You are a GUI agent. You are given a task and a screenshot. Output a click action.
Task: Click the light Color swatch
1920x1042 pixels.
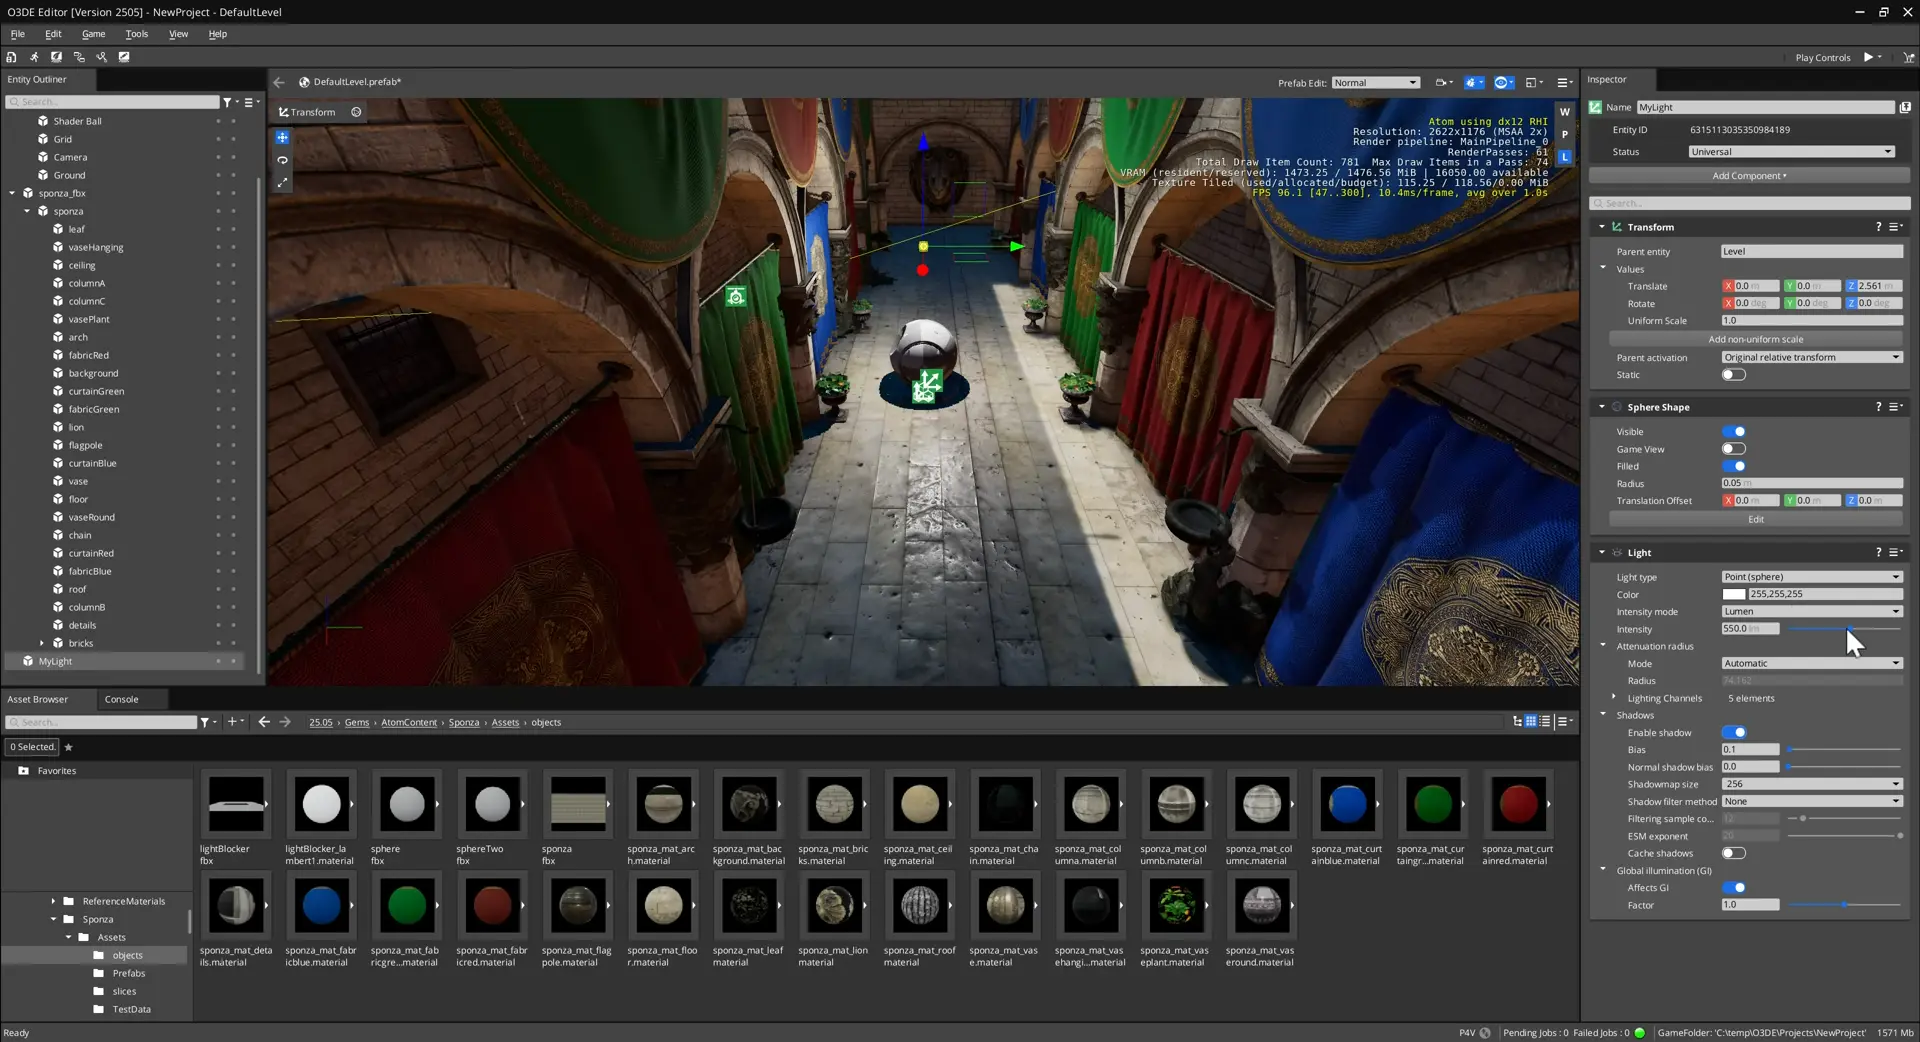tap(1733, 594)
